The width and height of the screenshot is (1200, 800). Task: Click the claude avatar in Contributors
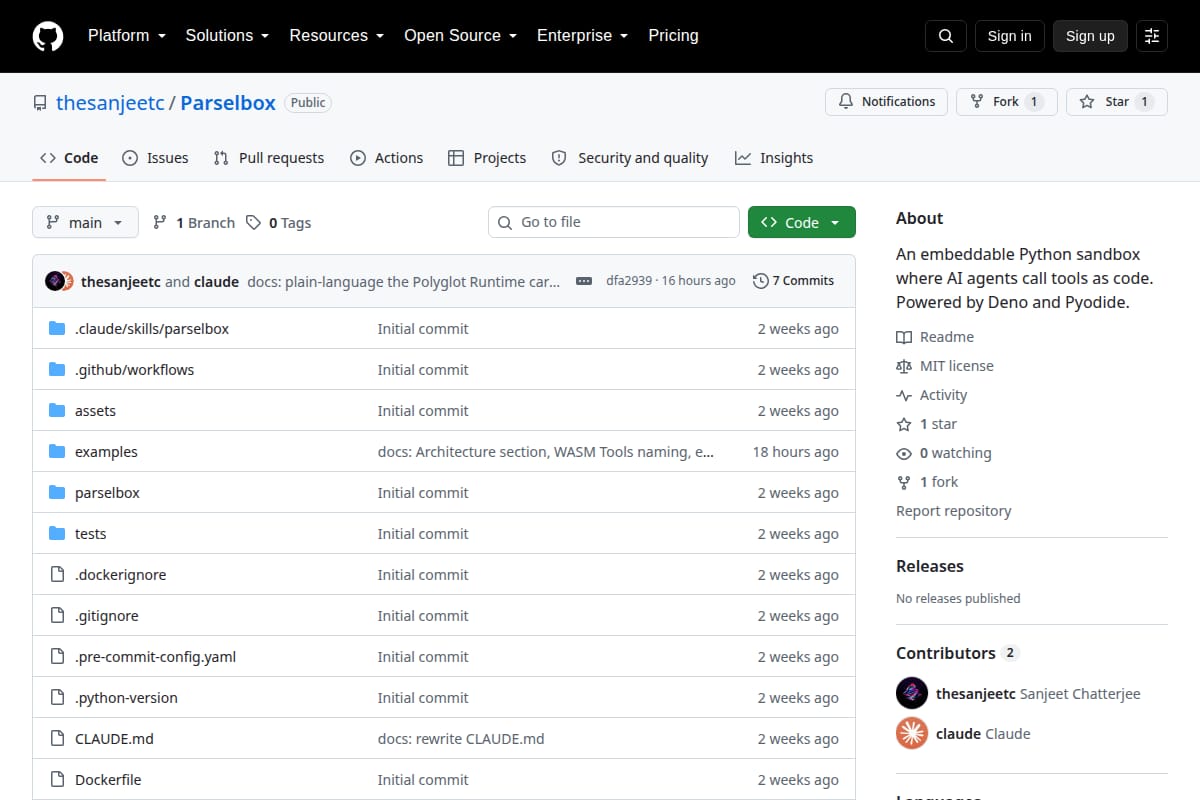pyautogui.click(x=912, y=734)
